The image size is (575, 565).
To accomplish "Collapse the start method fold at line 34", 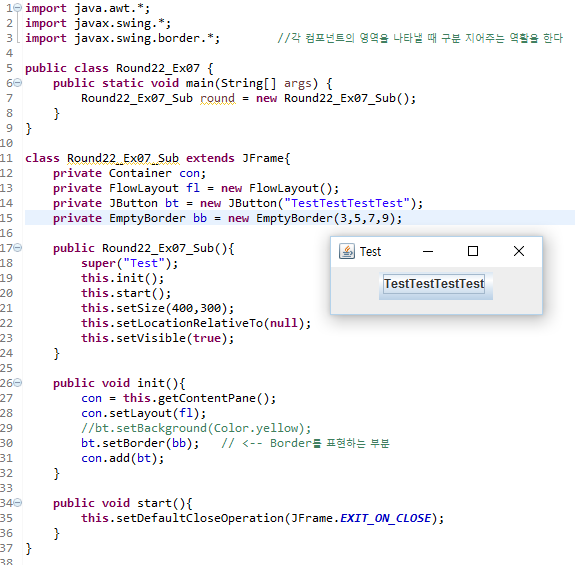I will 18,503.
